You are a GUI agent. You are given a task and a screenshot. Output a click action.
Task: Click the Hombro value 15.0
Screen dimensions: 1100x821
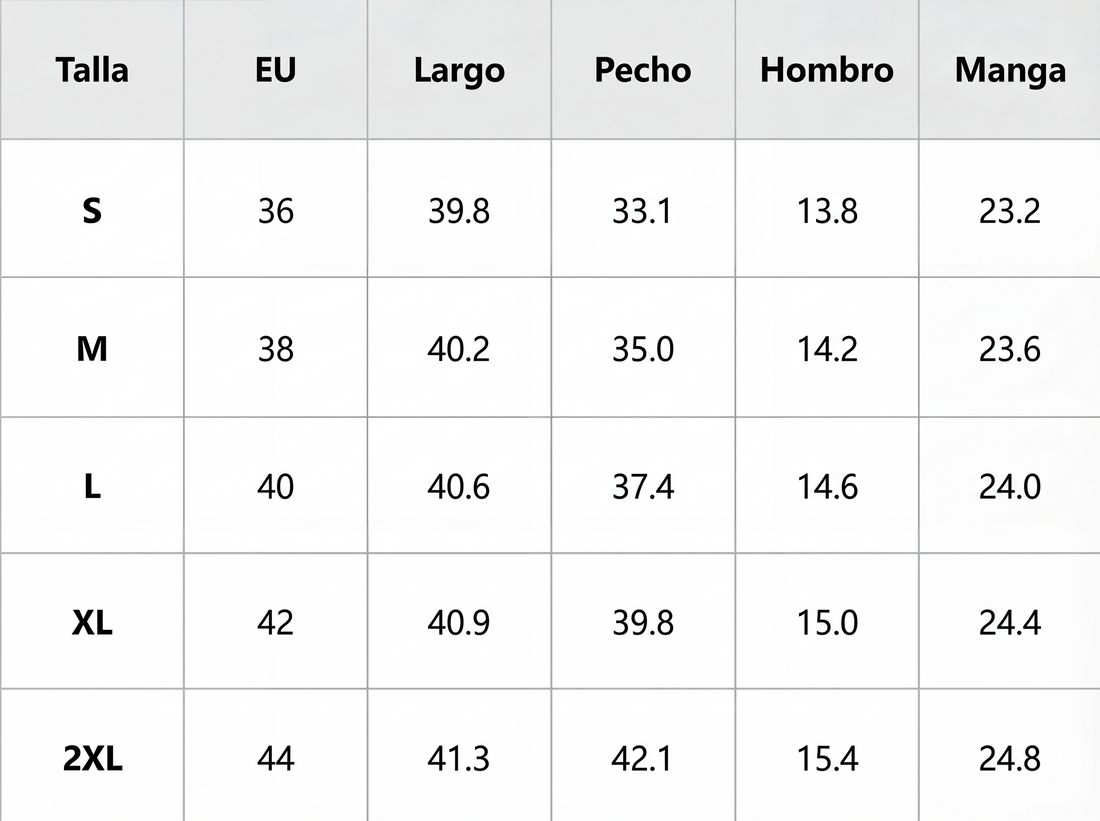(827, 622)
